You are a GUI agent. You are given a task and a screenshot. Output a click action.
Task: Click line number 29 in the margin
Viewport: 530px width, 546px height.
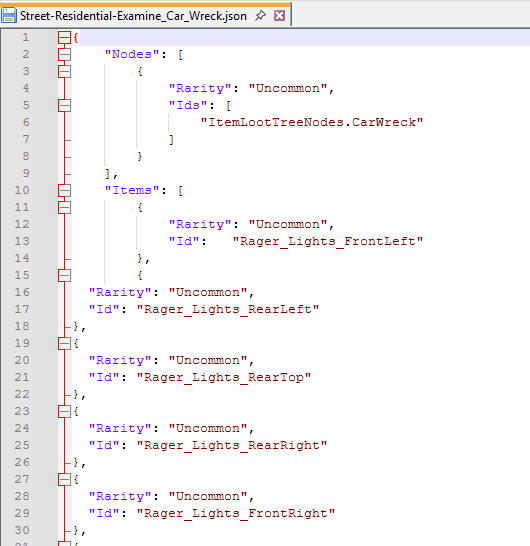tap(22, 513)
